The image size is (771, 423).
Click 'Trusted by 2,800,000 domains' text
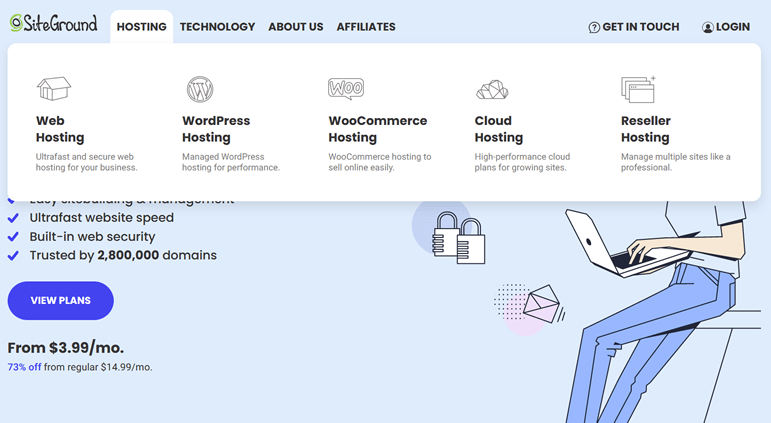(123, 255)
